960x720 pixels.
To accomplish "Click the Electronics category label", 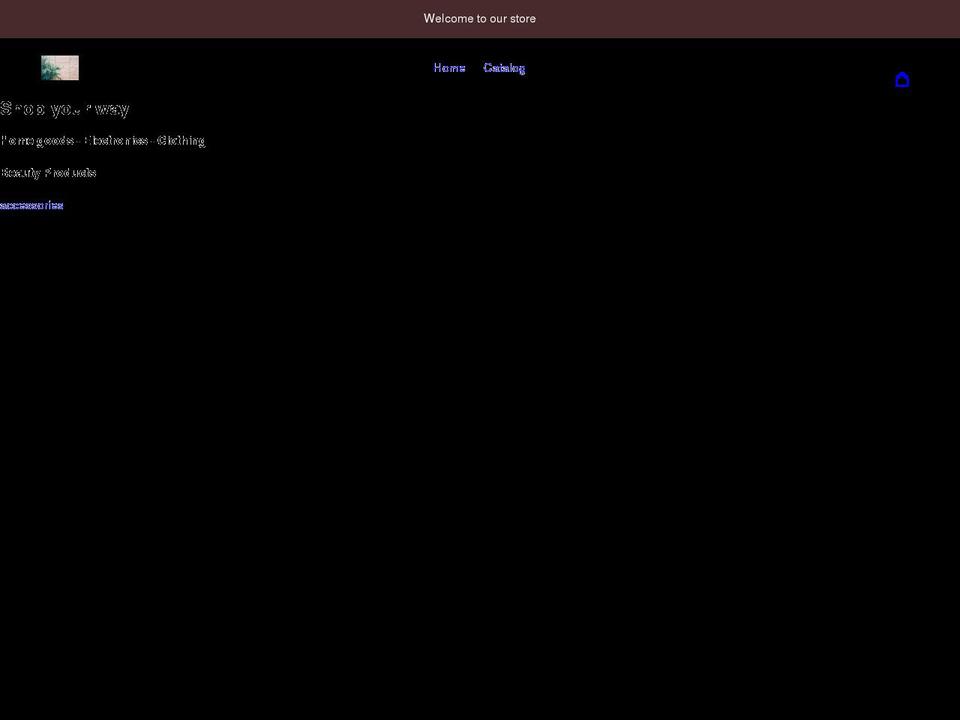I will [117, 140].
